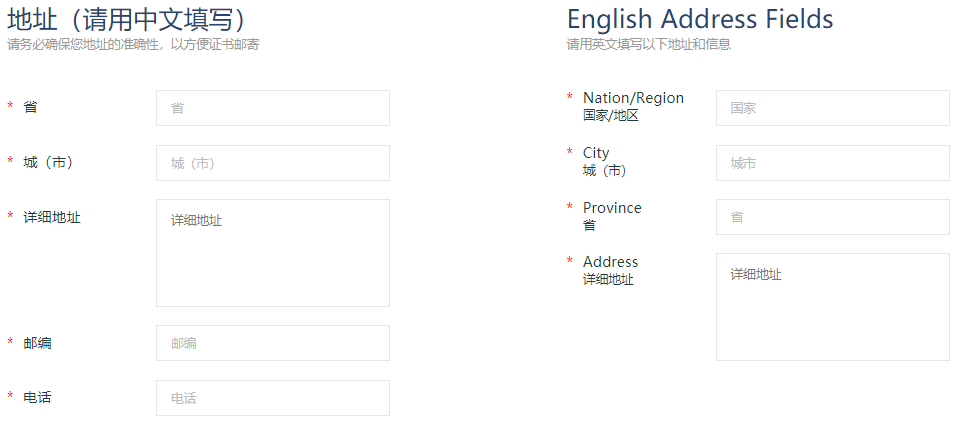This screenshot has width=961, height=423.
Task: Click the English City input field
Action: [x=832, y=163]
